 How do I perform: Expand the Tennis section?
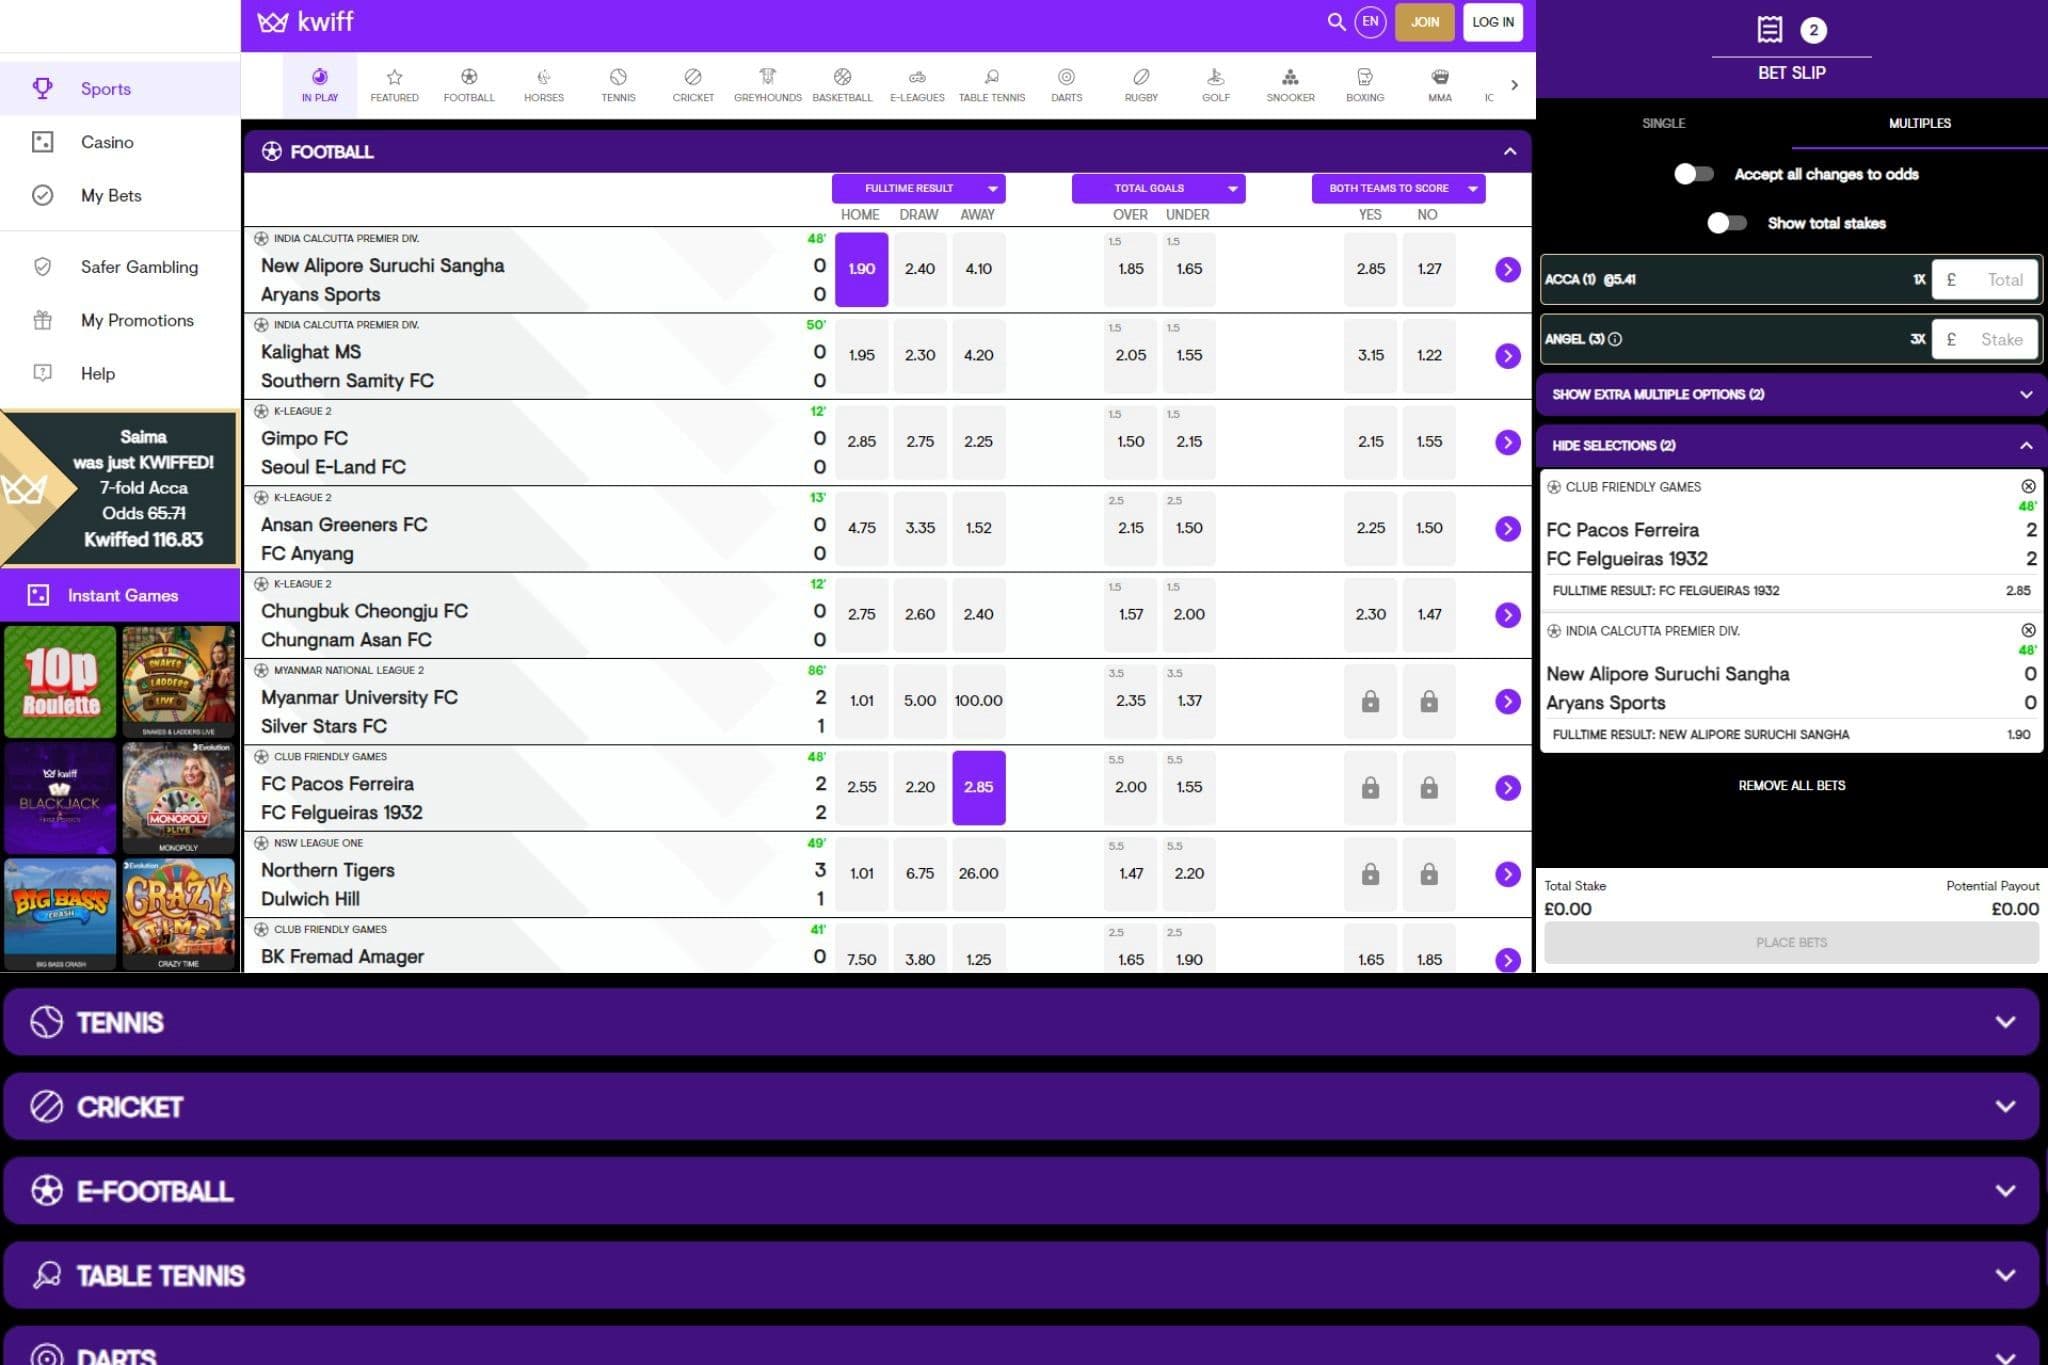1021,1022
